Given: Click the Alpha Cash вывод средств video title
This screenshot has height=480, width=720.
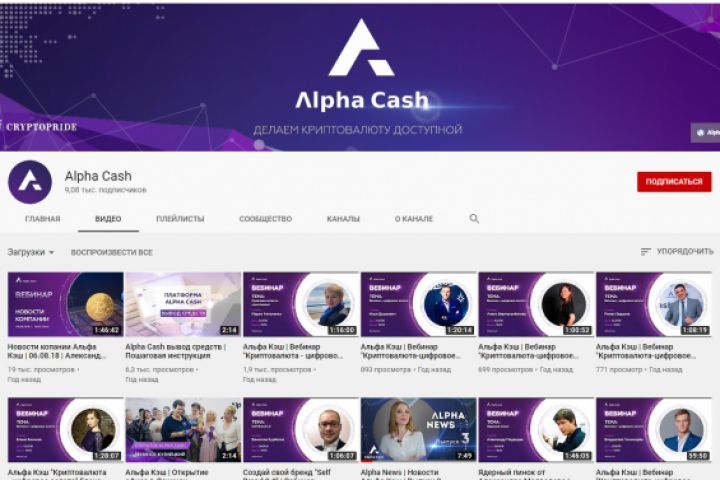Looking at the screenshot, I should coord(176,351).
